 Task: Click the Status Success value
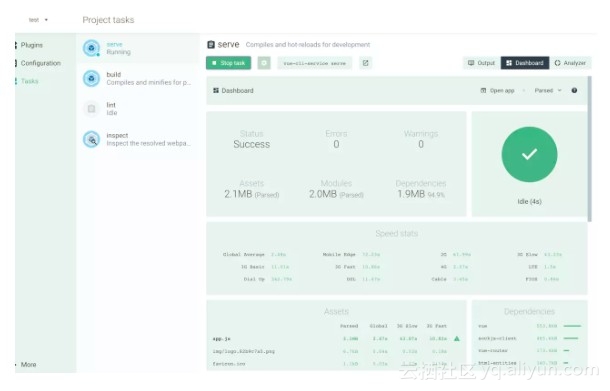252,144
